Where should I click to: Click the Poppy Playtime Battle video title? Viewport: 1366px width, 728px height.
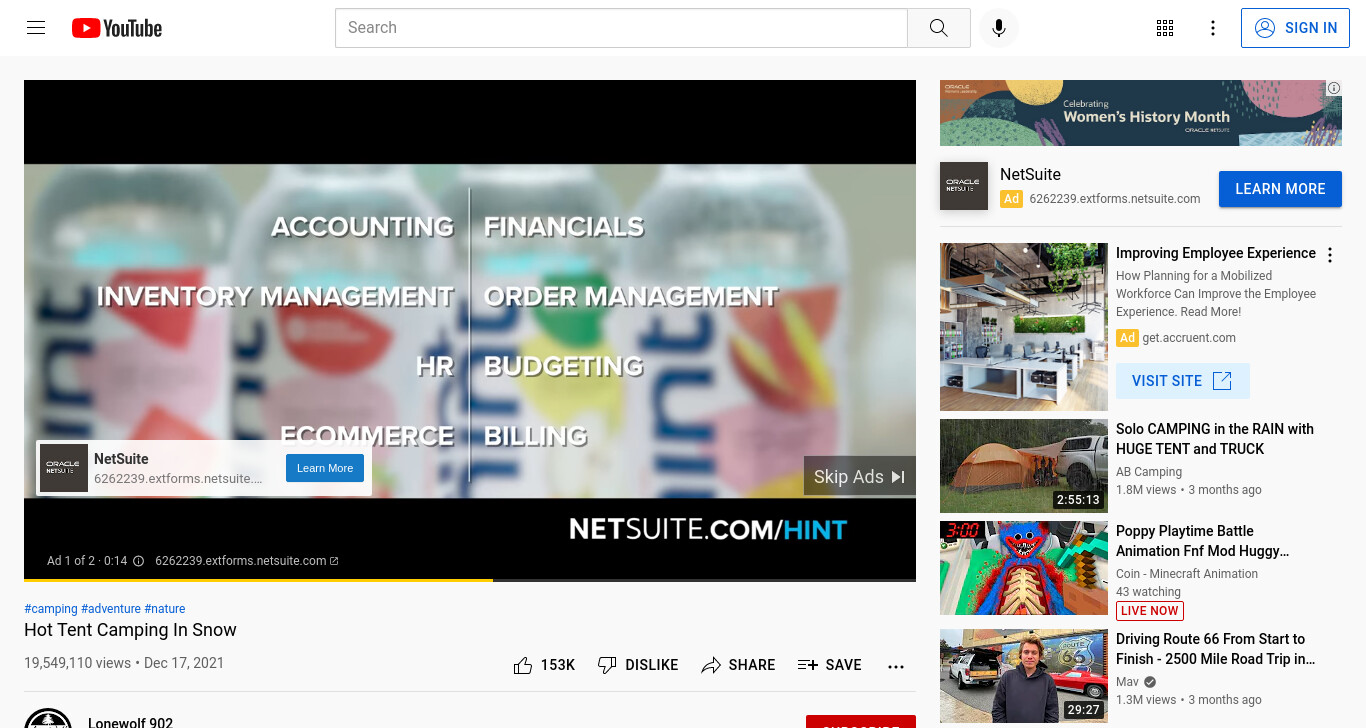[1203, 541]
